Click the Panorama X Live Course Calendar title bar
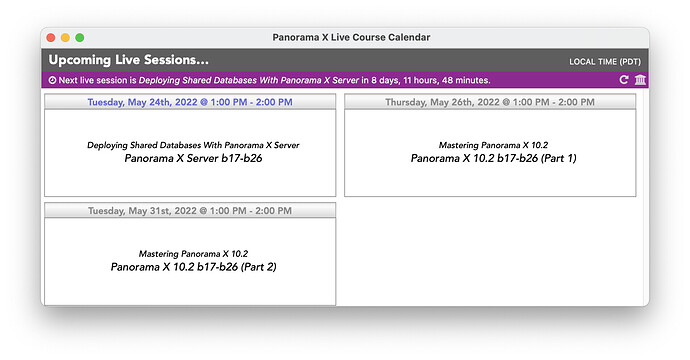This screenshot has height=360, width=690. tap(351, 37)
